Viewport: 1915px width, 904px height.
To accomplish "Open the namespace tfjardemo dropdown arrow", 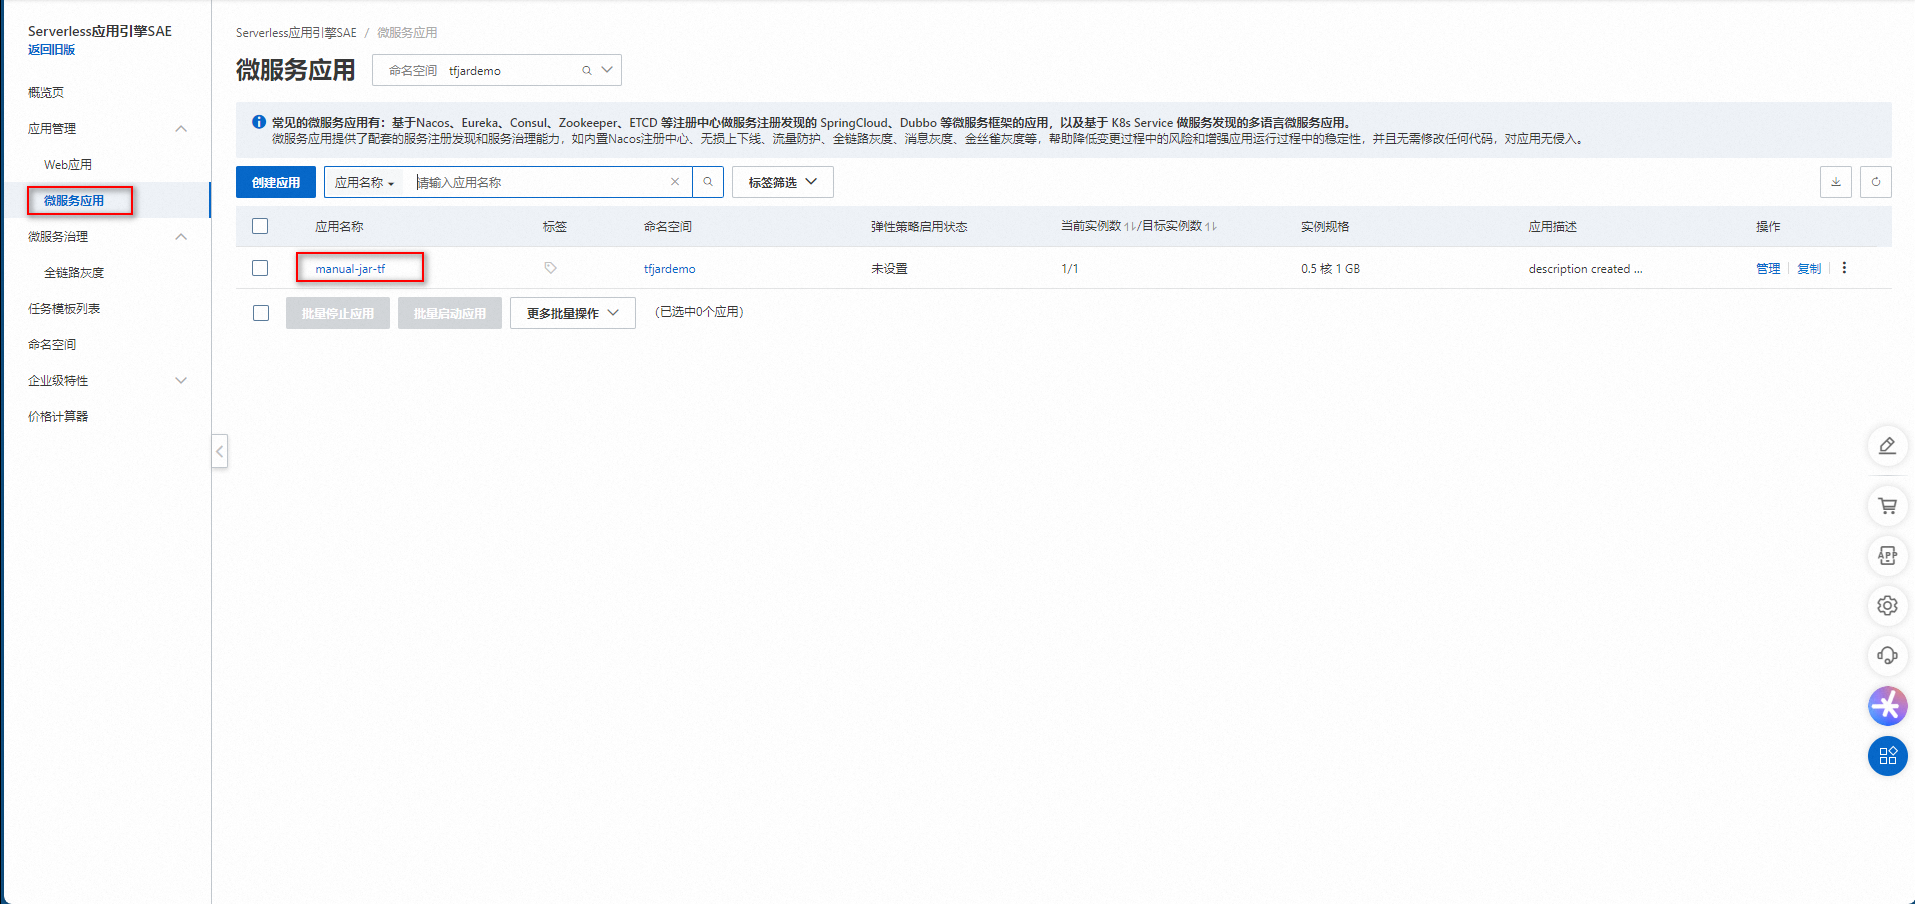I will pyautogui.click(x=607, y=70).
